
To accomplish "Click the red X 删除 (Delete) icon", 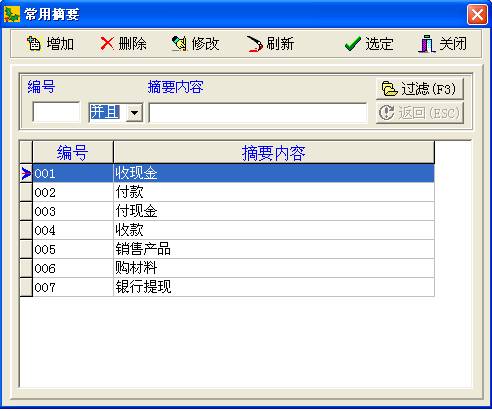I will pyautogui.click(x=107, y=44).
